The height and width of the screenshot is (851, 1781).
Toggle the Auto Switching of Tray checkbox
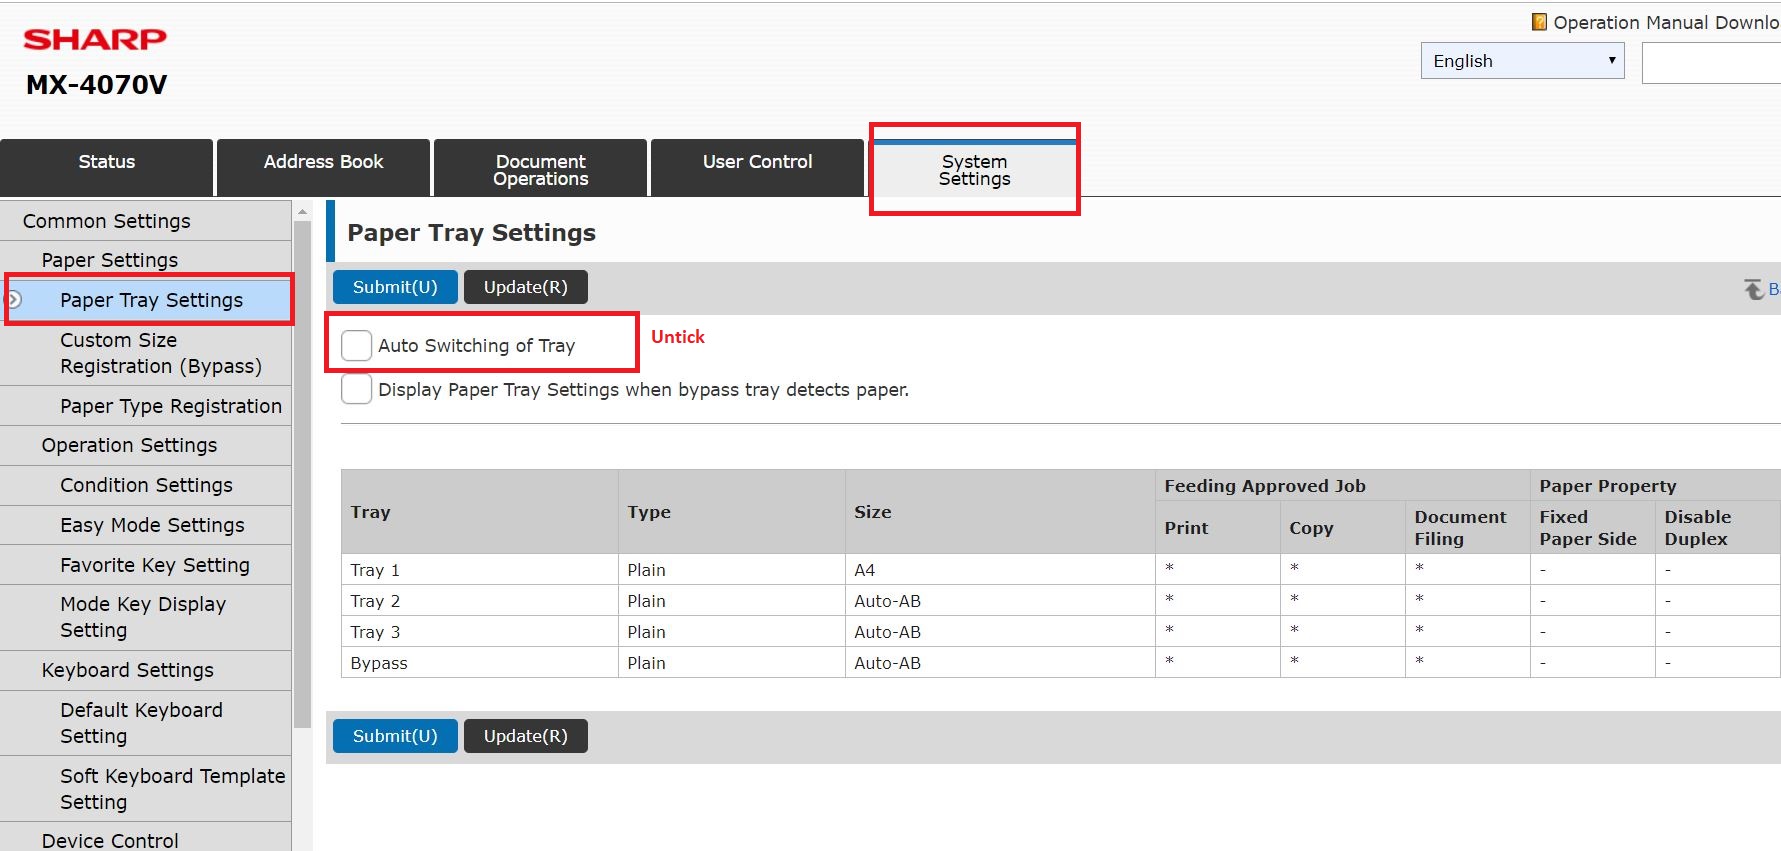click(357, 345)
